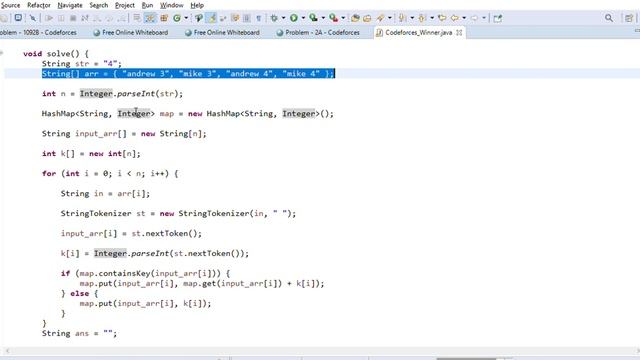Click the Terminate (stop) debug icon
Viewport: 640px width, 360px height.
(73, 18)
